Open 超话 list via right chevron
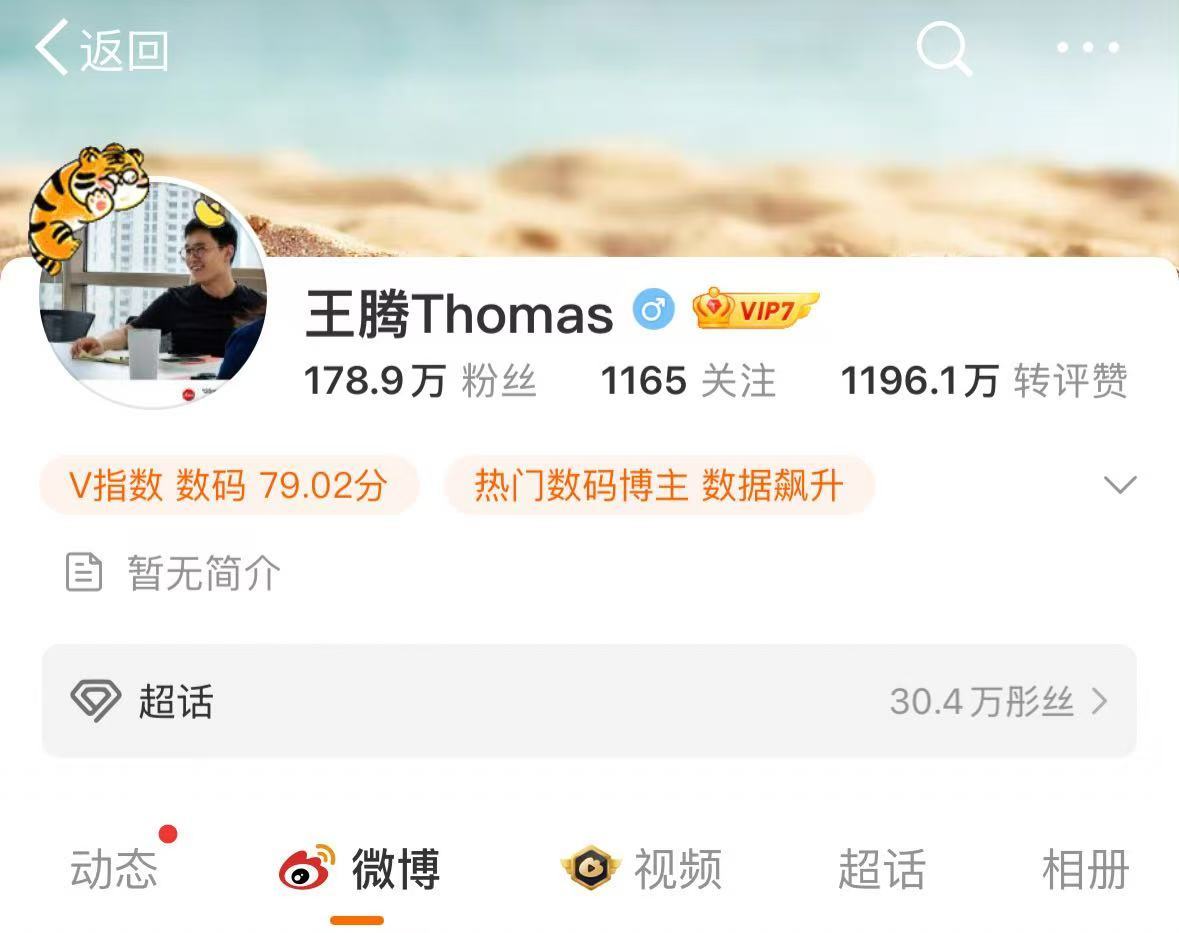 click(x=1099, y=701)
